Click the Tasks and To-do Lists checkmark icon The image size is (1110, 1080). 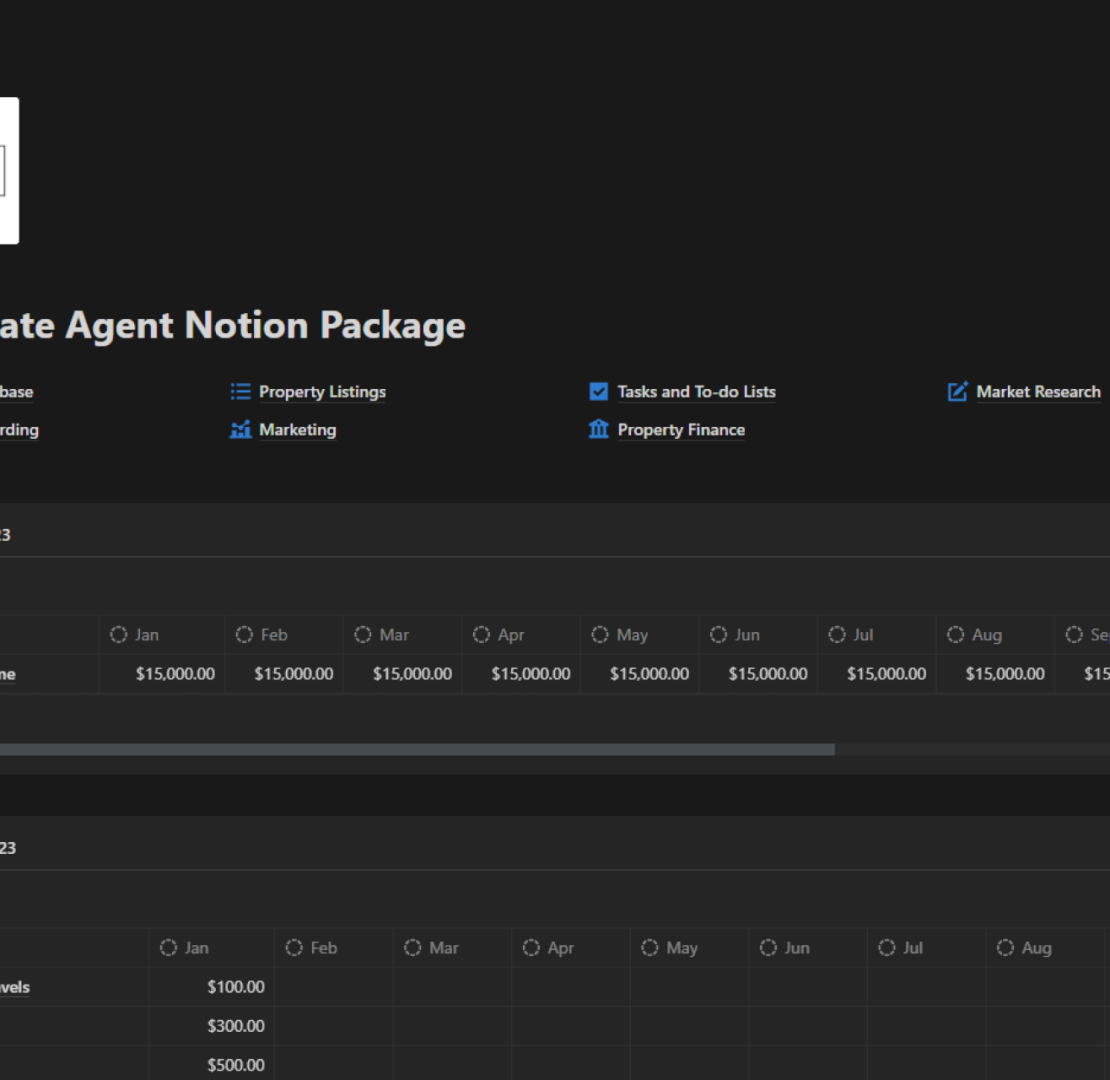click(599, 391)
